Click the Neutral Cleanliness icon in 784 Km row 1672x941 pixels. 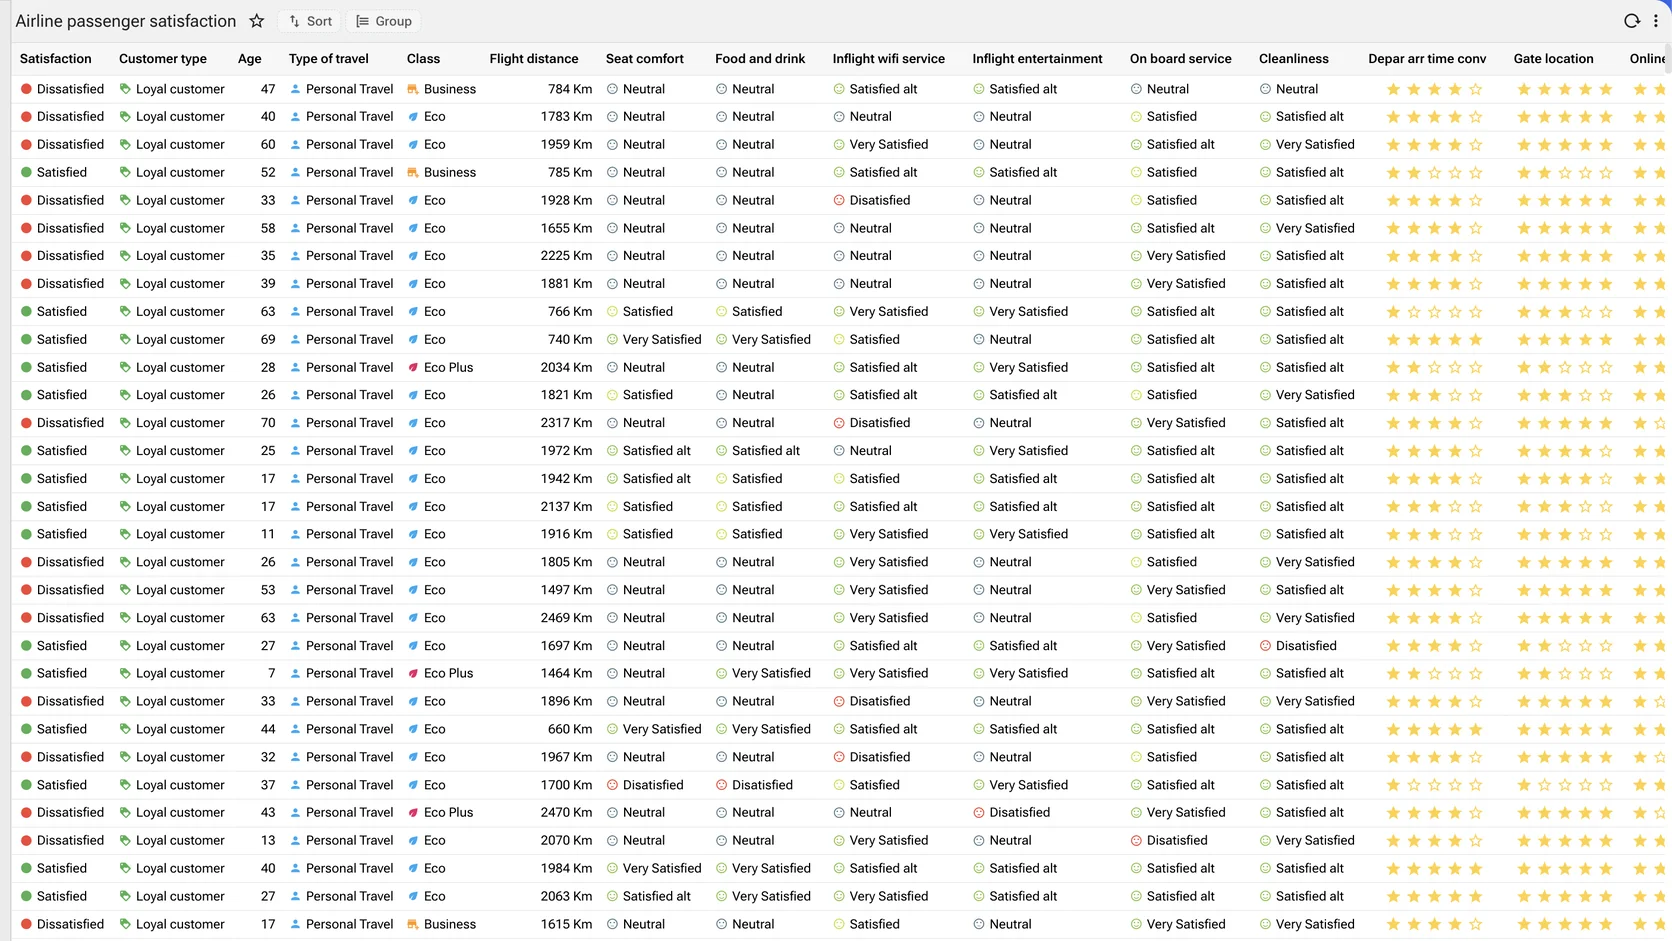click(x=1266, y=89)
